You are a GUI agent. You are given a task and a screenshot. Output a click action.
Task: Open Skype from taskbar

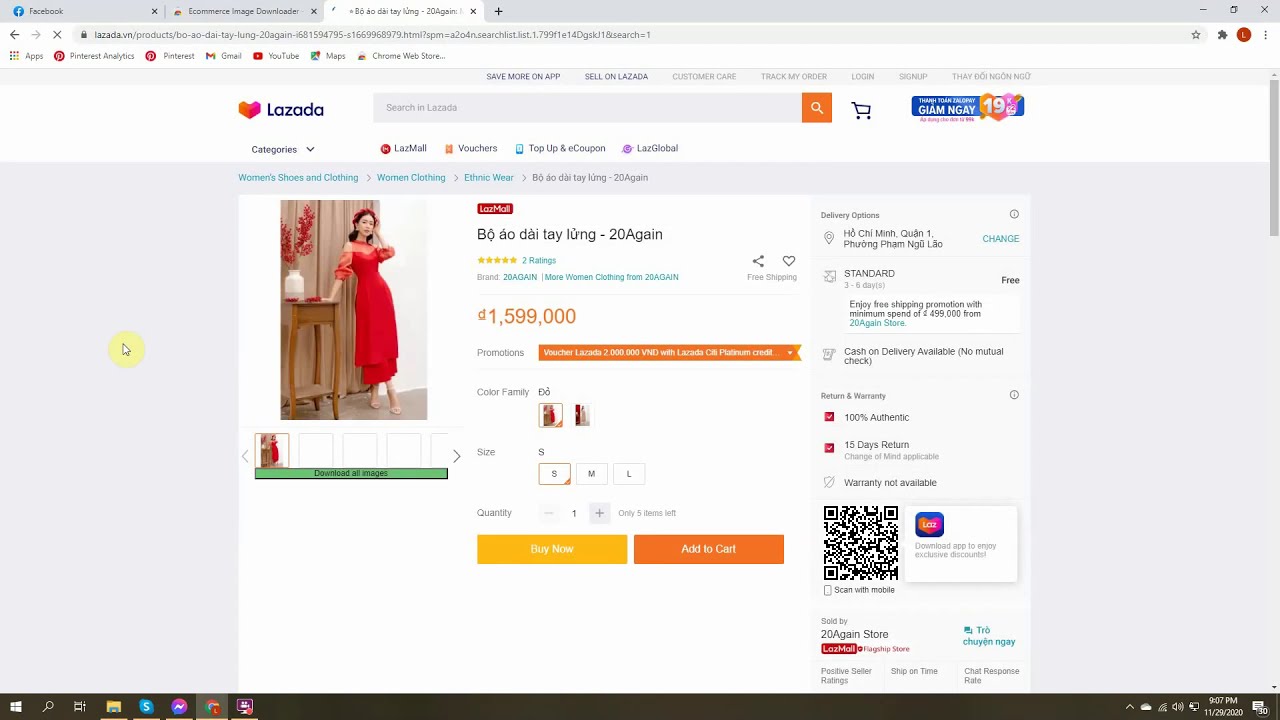pyautogui.click(x=146, y=707)
